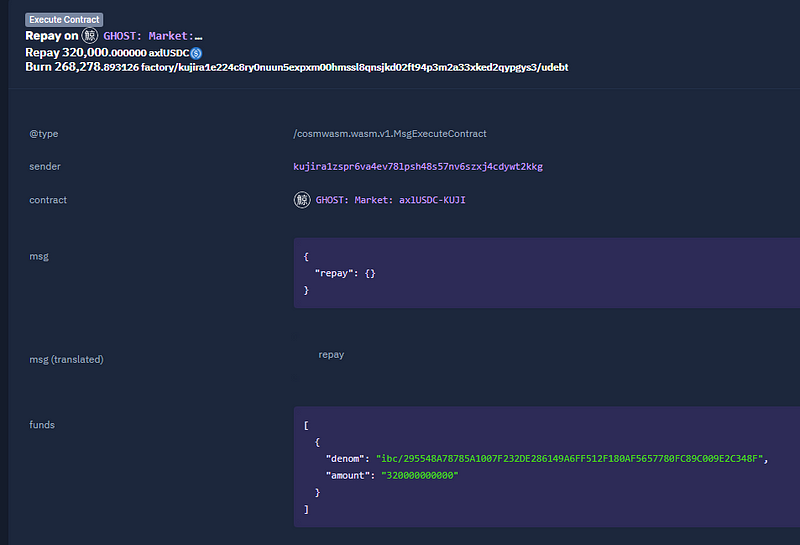Screen dimensions: 800x545
Task: Click the "amount" key in funds JSON
Action: 348,475
